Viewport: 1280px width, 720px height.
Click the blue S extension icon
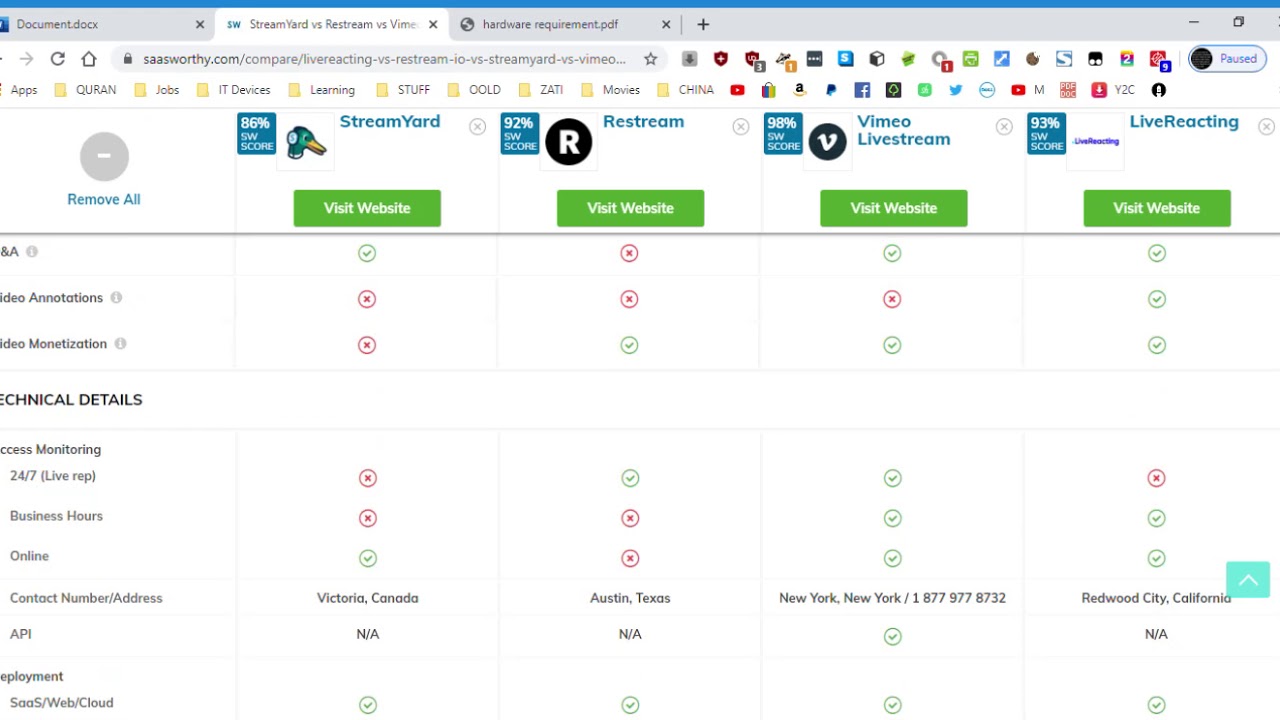click(846, 59)
